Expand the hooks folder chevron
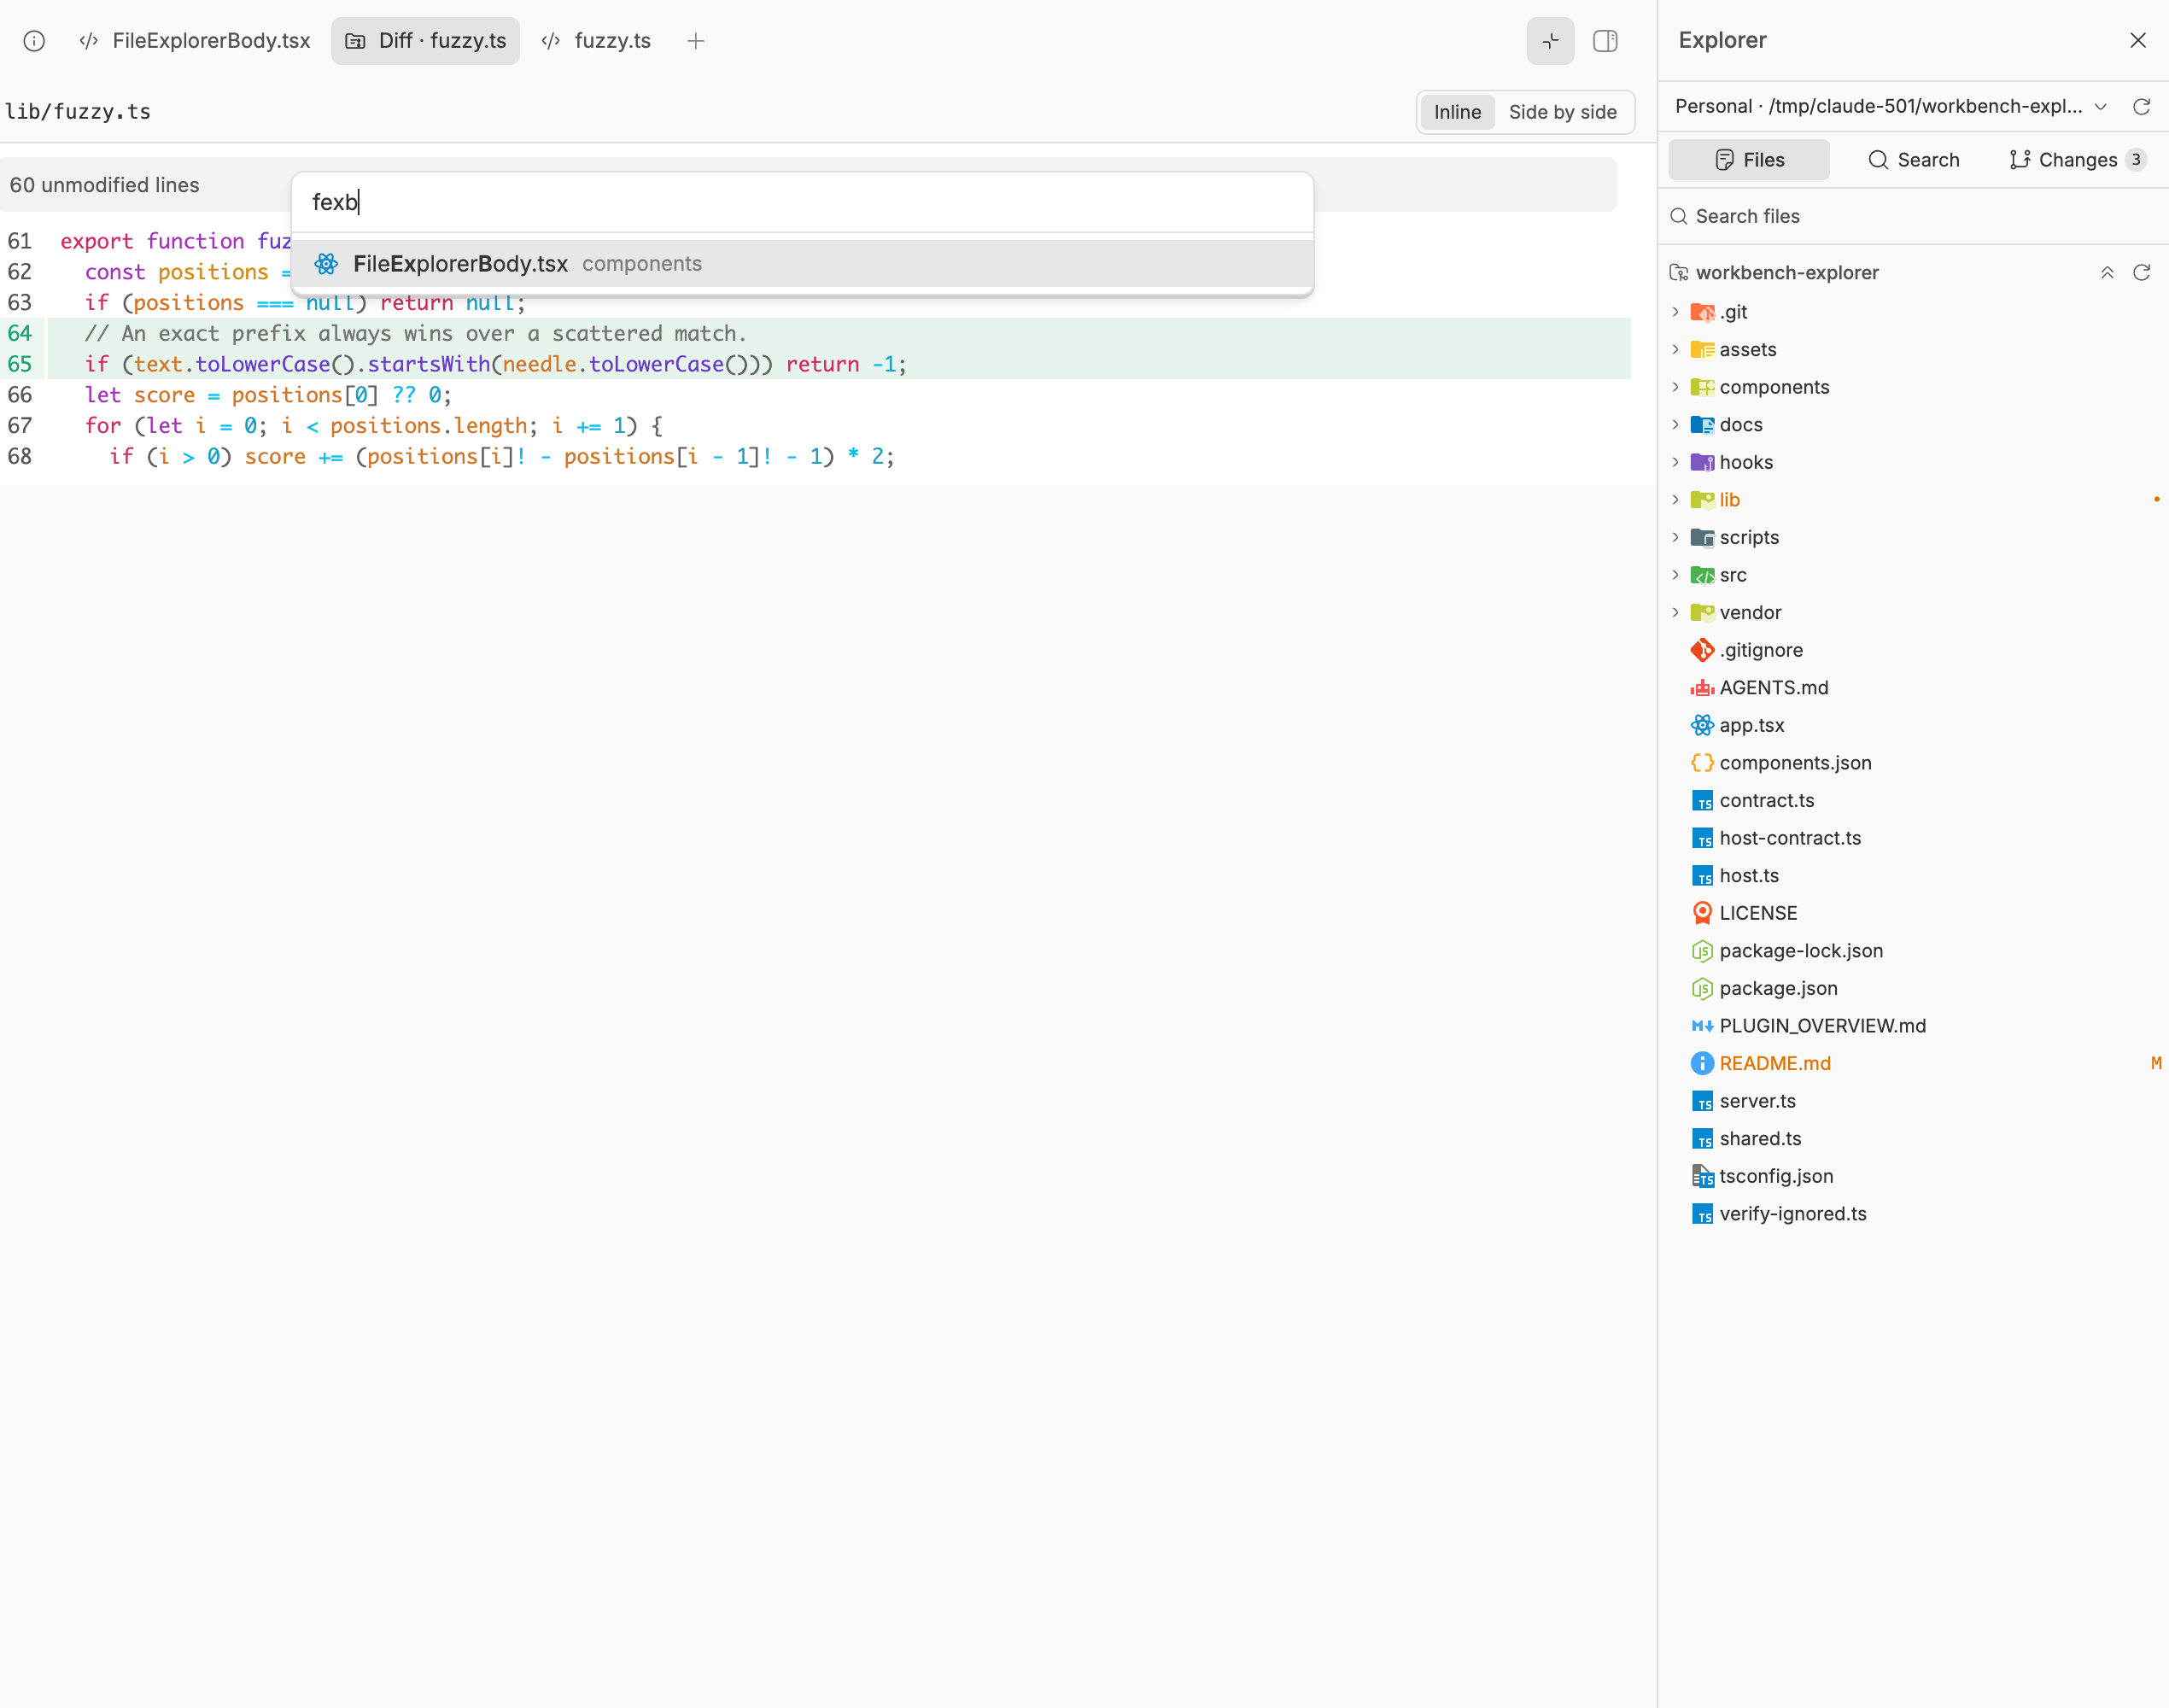 click(1675, 462)
